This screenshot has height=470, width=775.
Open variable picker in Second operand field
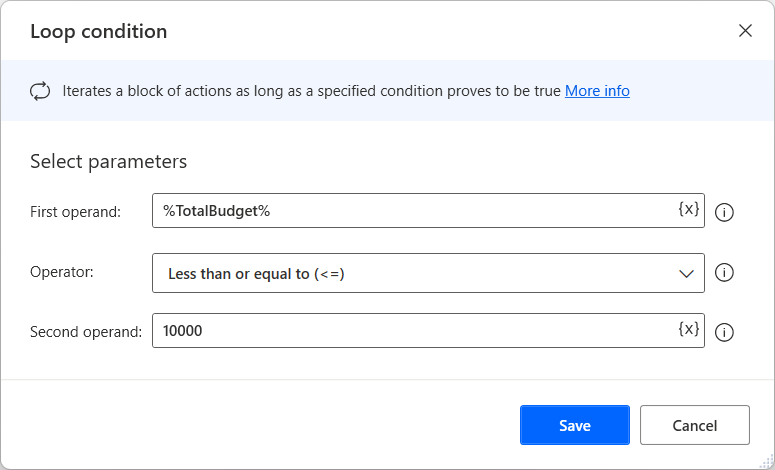pos(688,330)
